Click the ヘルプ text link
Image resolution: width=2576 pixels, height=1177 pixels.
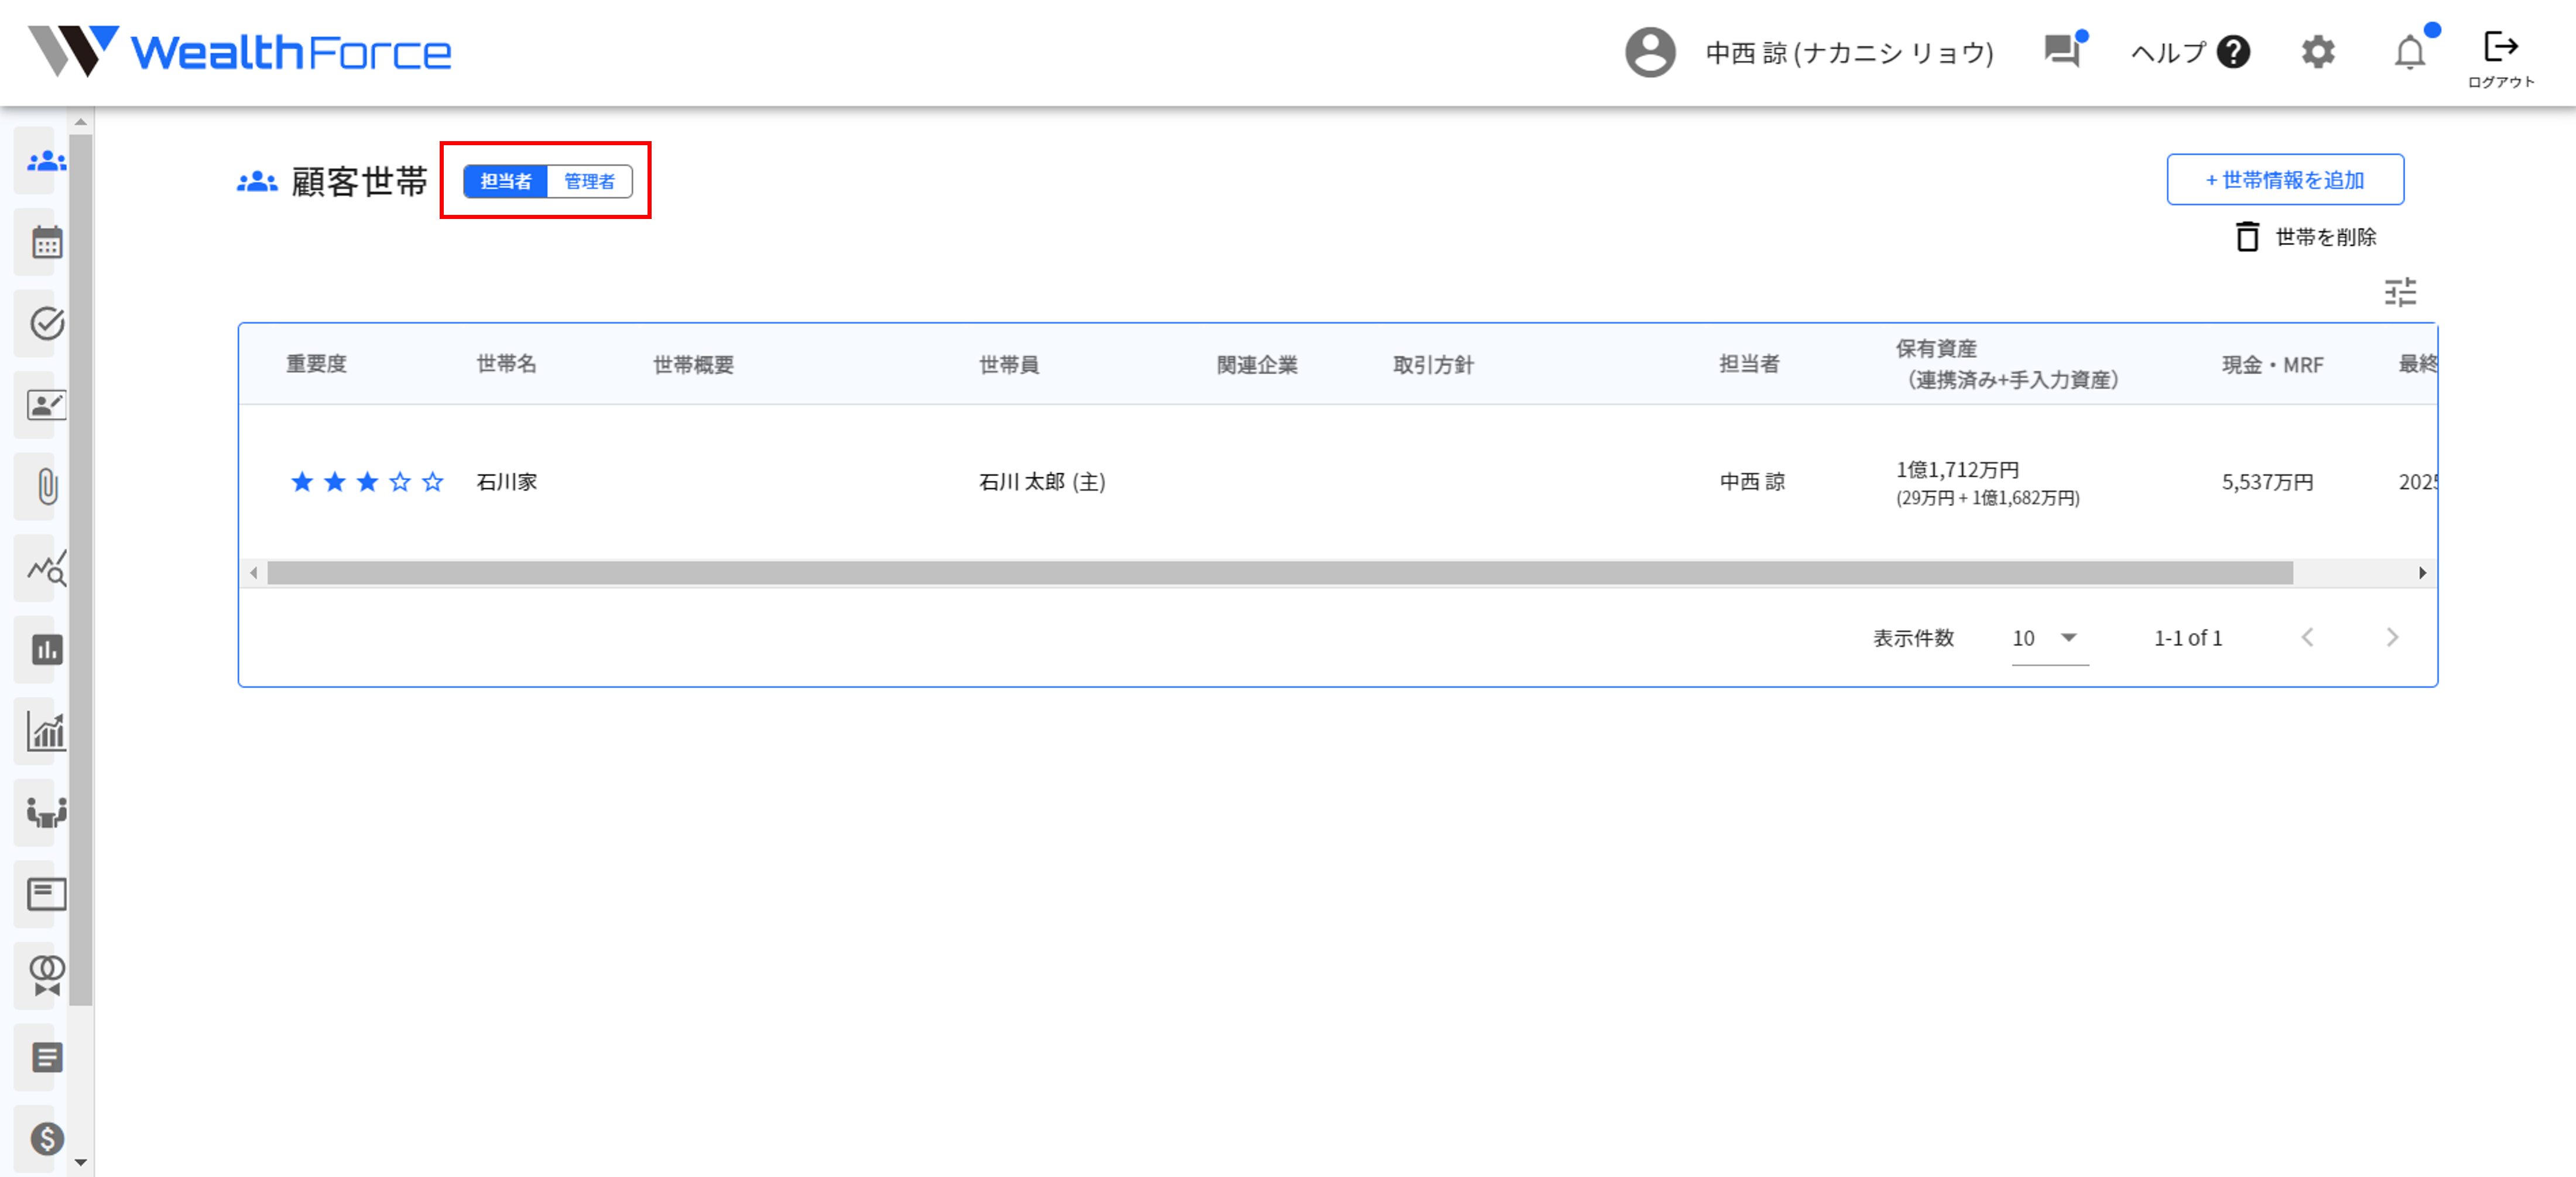(2168, 52)
